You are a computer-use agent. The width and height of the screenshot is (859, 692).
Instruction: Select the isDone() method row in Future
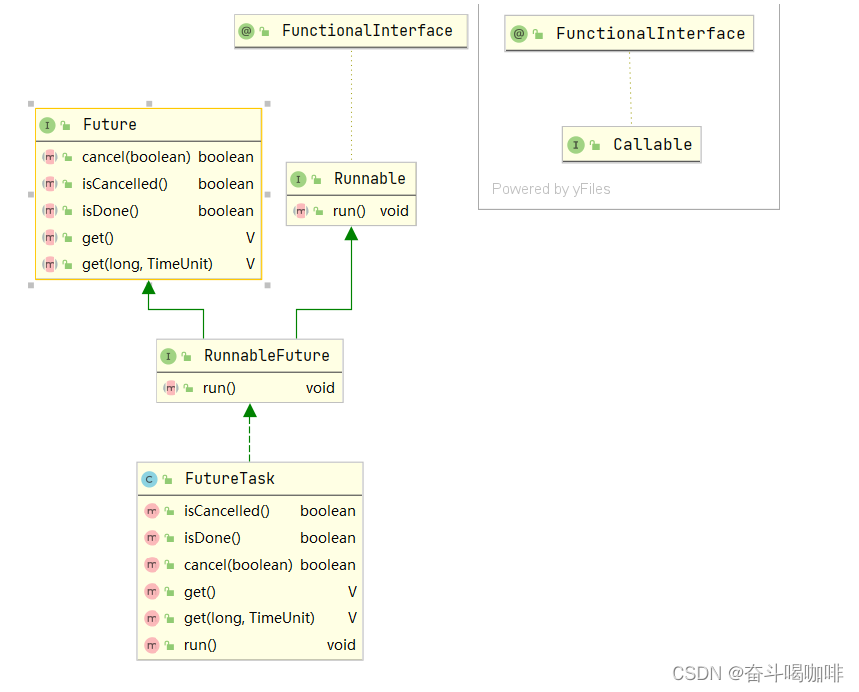tap(148, 210)
